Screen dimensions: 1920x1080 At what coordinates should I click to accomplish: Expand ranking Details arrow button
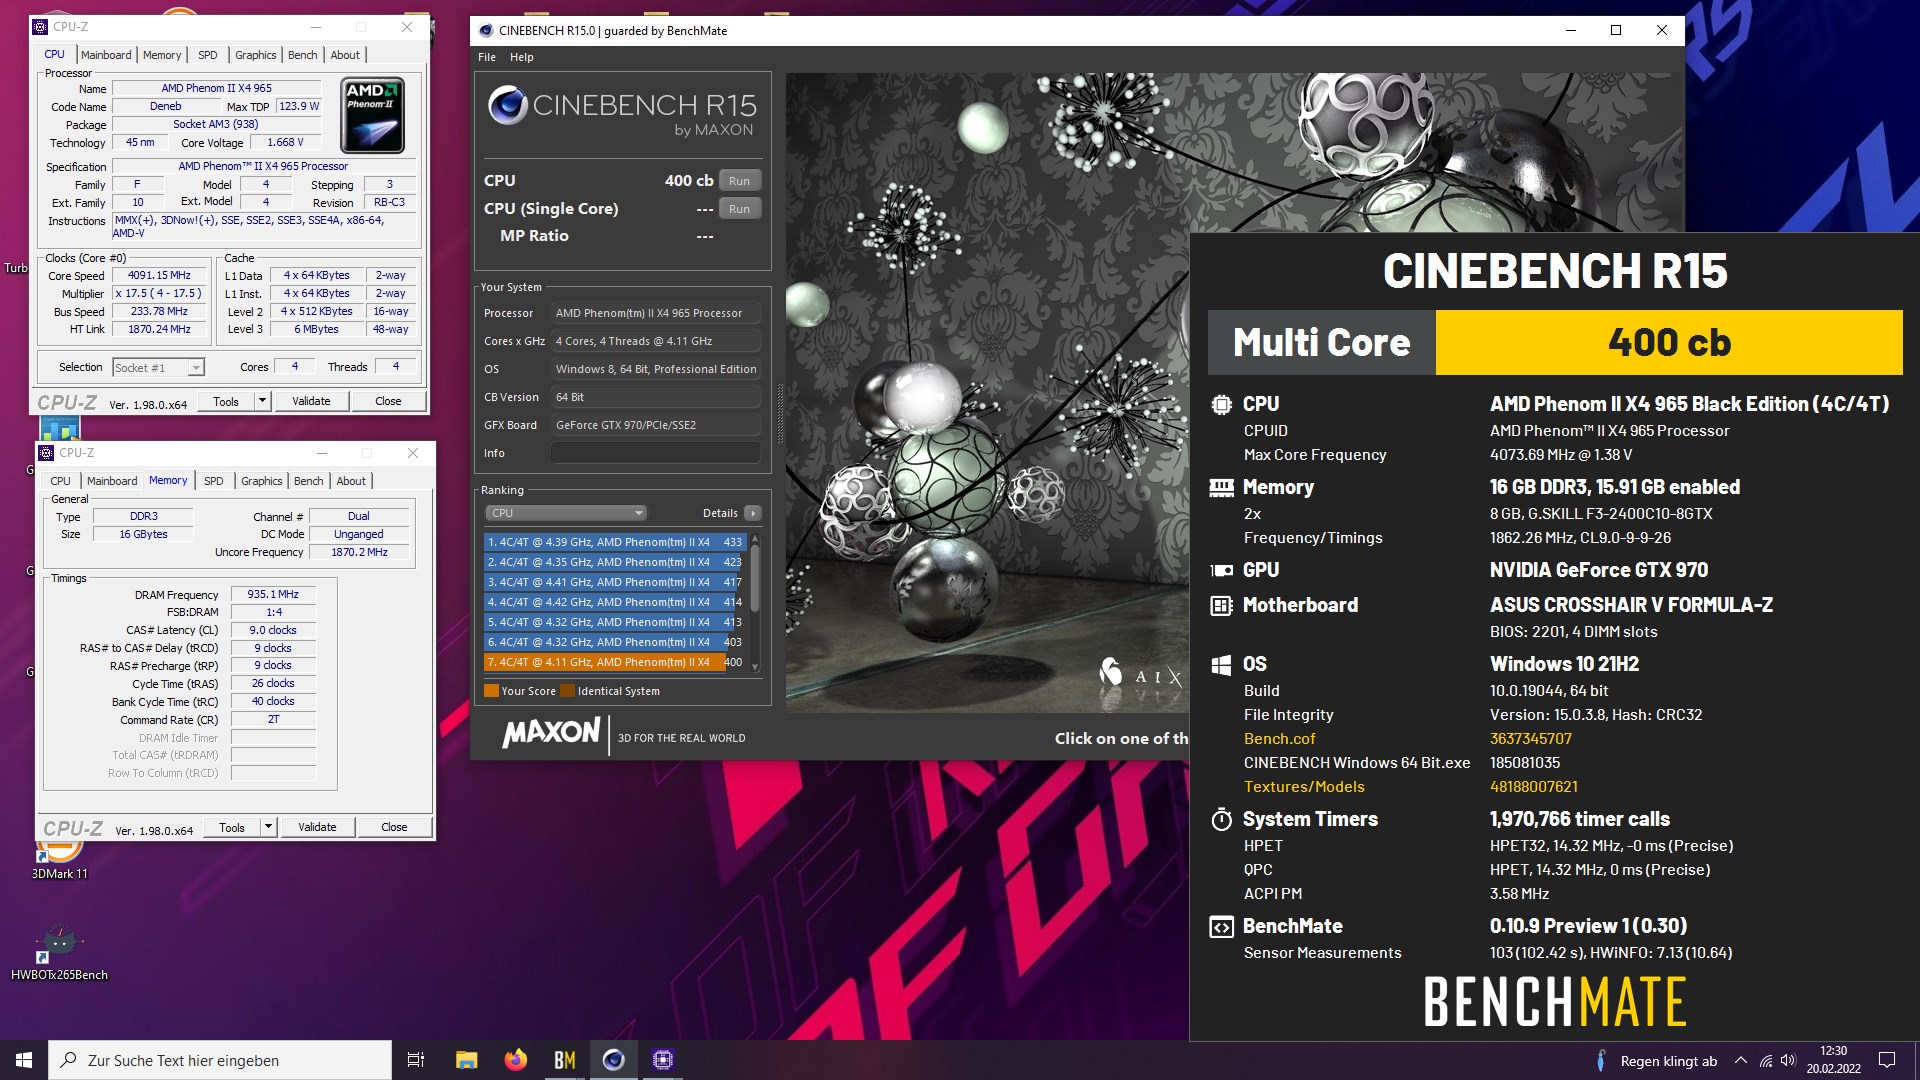coord(753,513)
